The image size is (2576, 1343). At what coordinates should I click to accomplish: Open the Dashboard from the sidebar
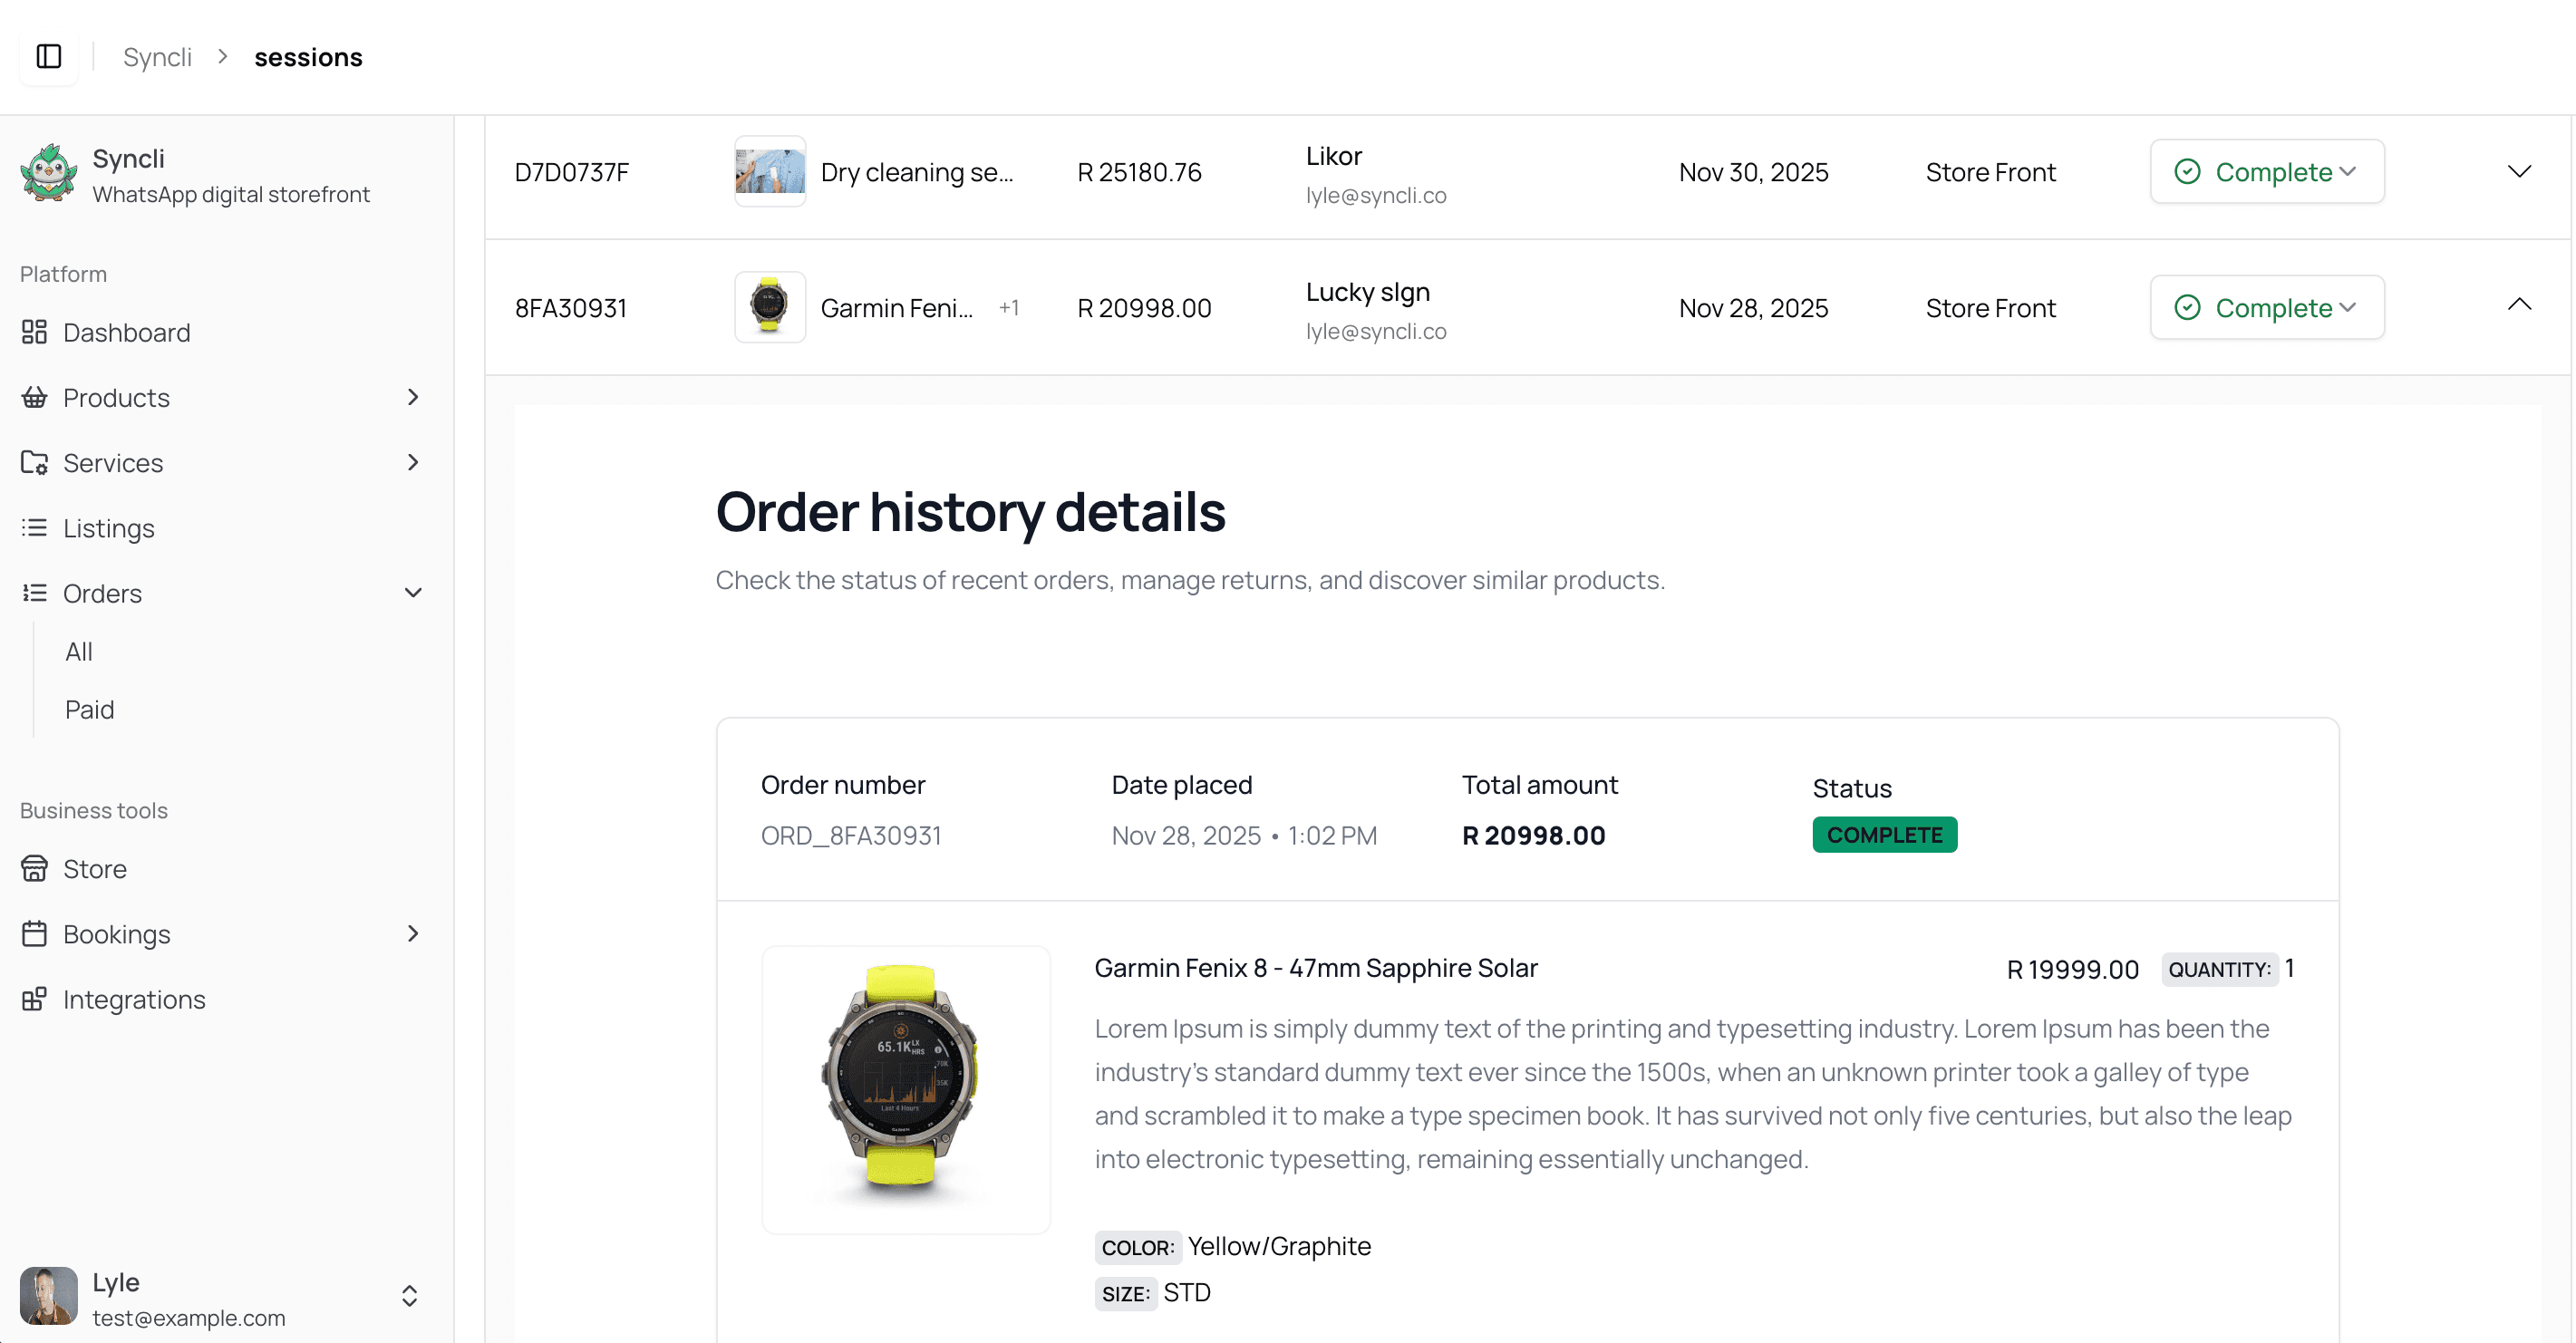[34, 332]
